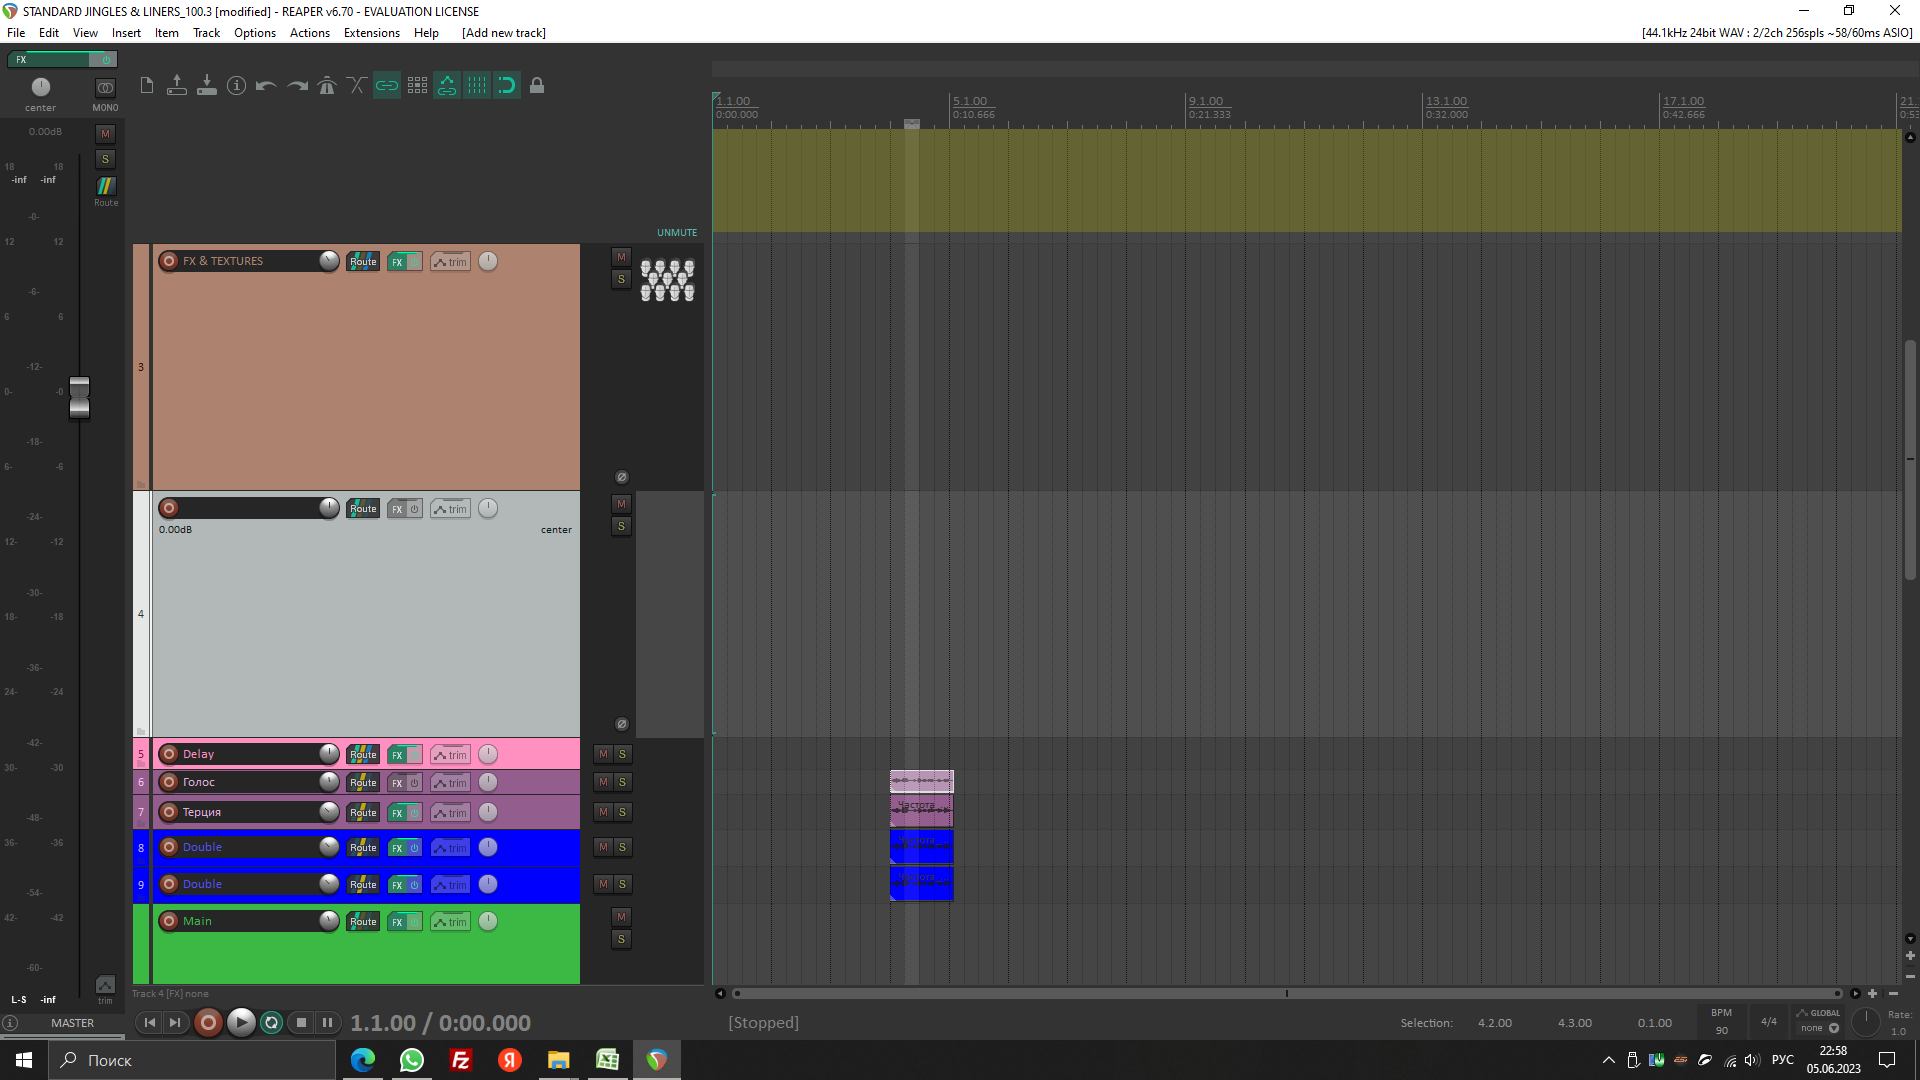
Task: Click the Undo arrow icon
Action: (x=267, y=86)
